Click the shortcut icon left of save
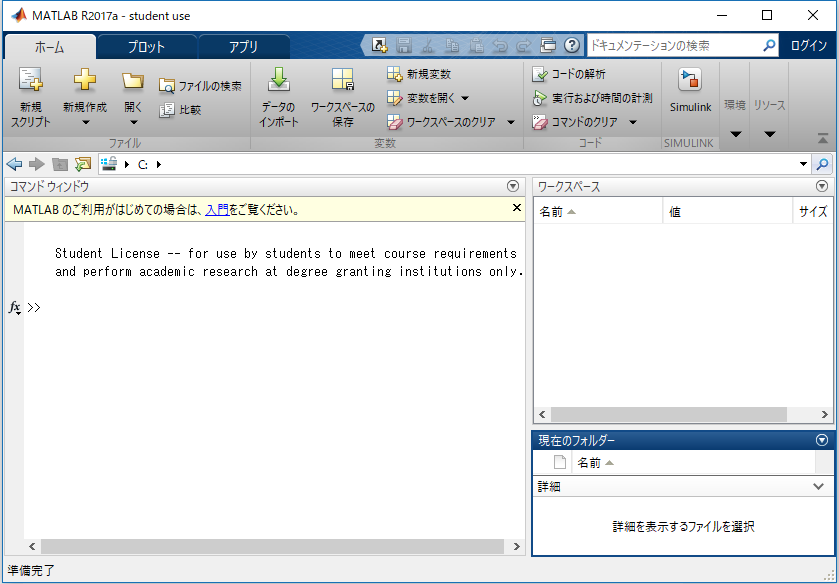 (379, 45)
